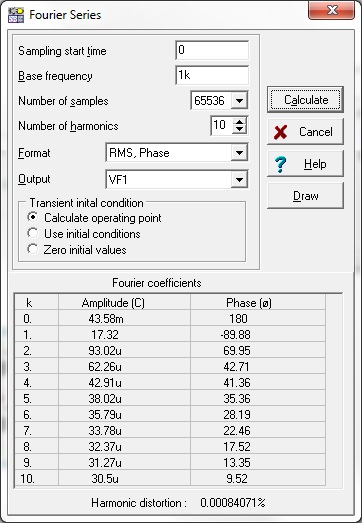Select Calculate operating point radio button
362x523 pixels.
point(33,217)
